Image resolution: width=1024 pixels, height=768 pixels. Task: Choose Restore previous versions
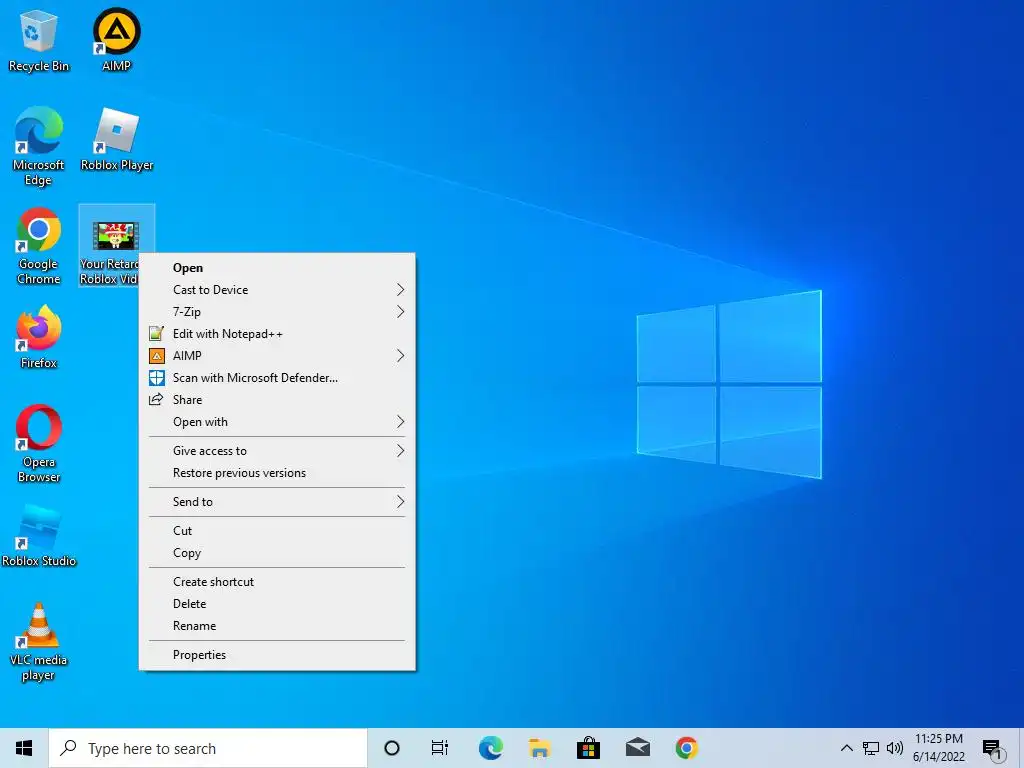click(277, 473)
